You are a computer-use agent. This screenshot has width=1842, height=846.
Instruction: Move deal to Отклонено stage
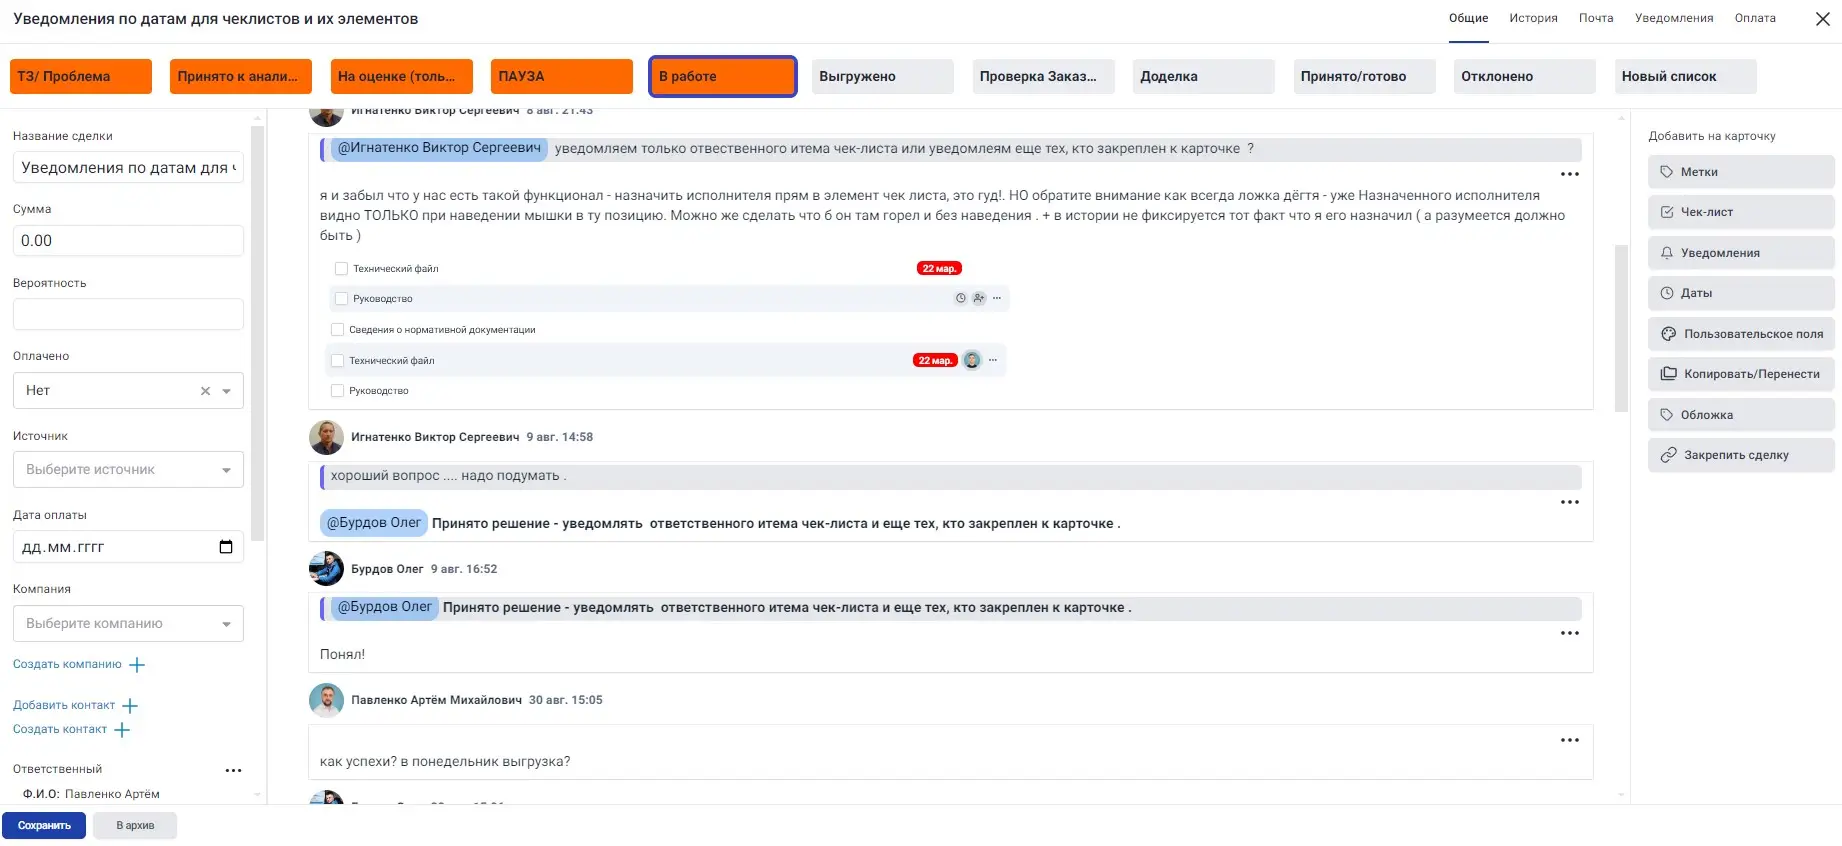[1525, 76]
